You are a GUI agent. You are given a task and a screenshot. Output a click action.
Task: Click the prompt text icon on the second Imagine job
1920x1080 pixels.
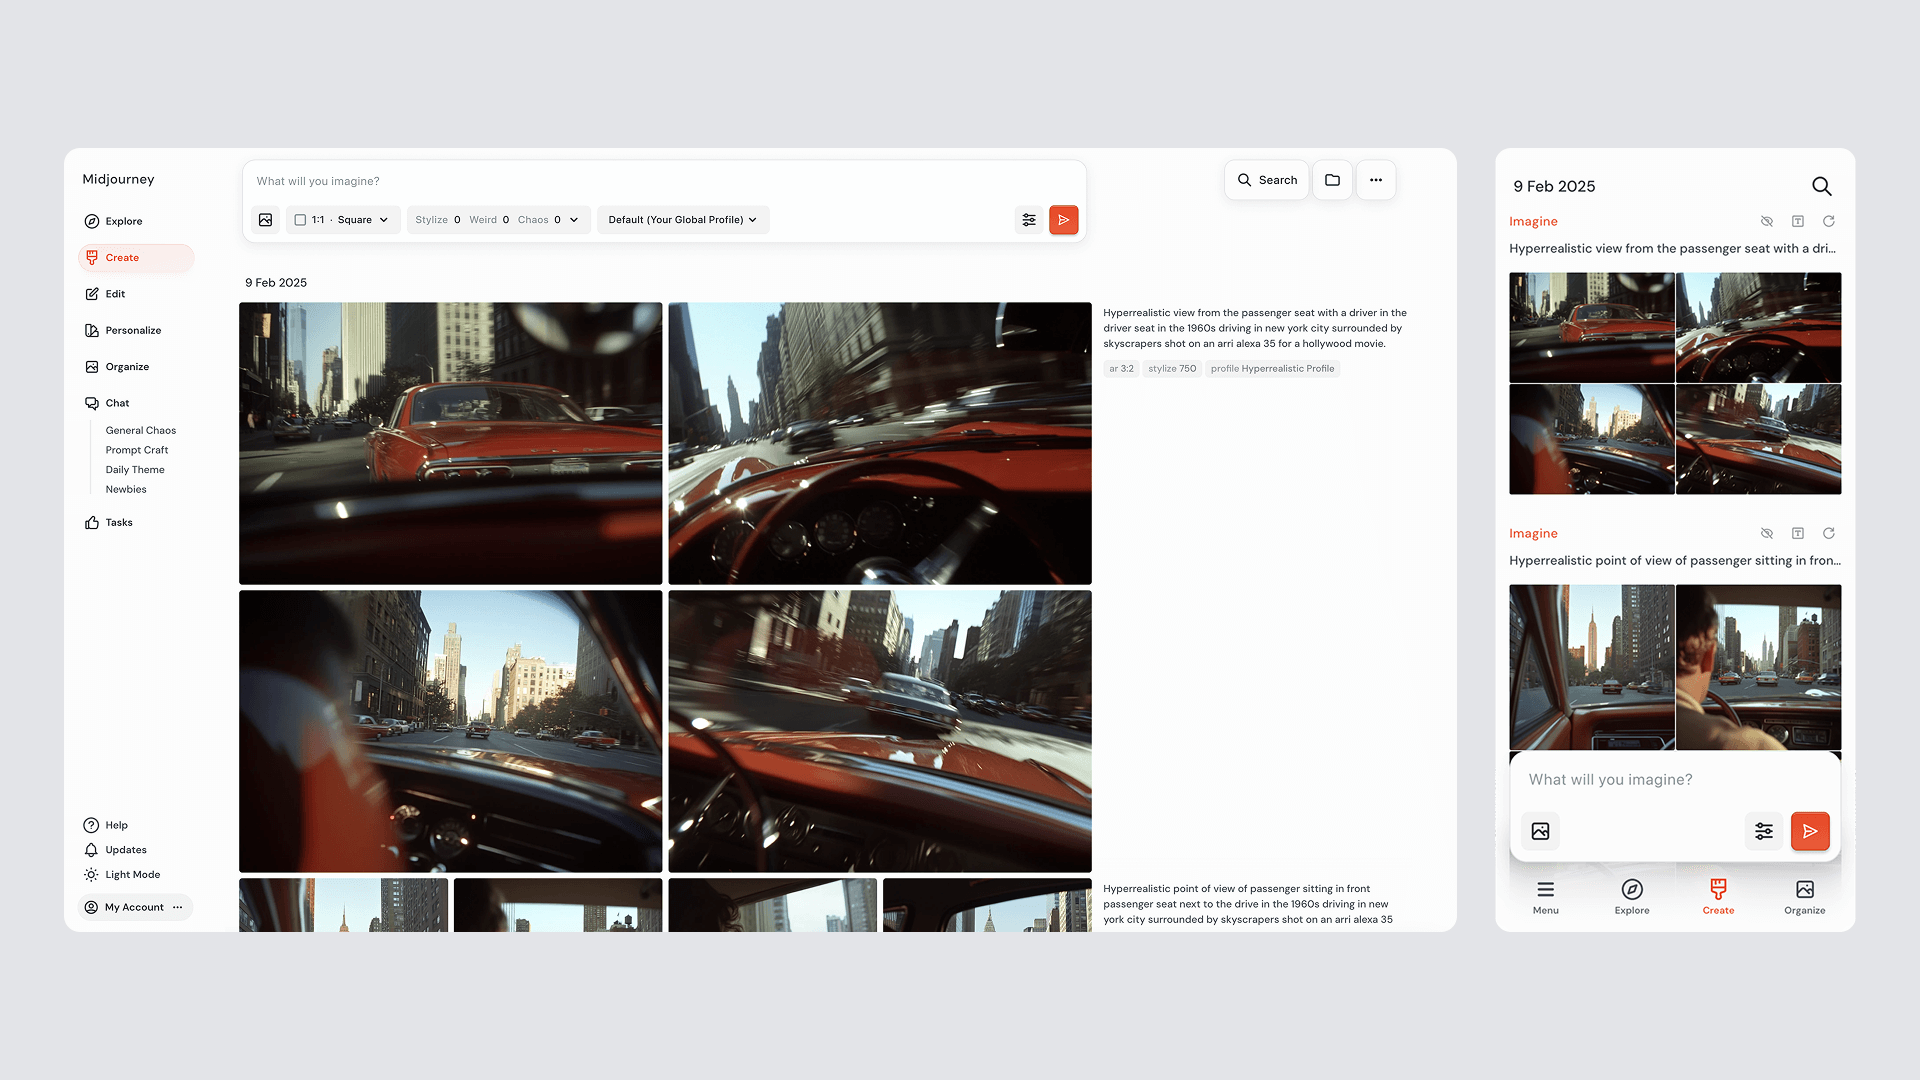(x=1797, y=533)
